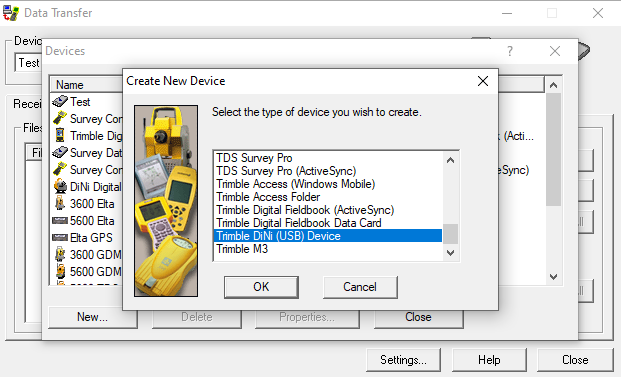Select 3600 Elta device icon
Viewport: 621px width, 377px height.
click(60, 203)
